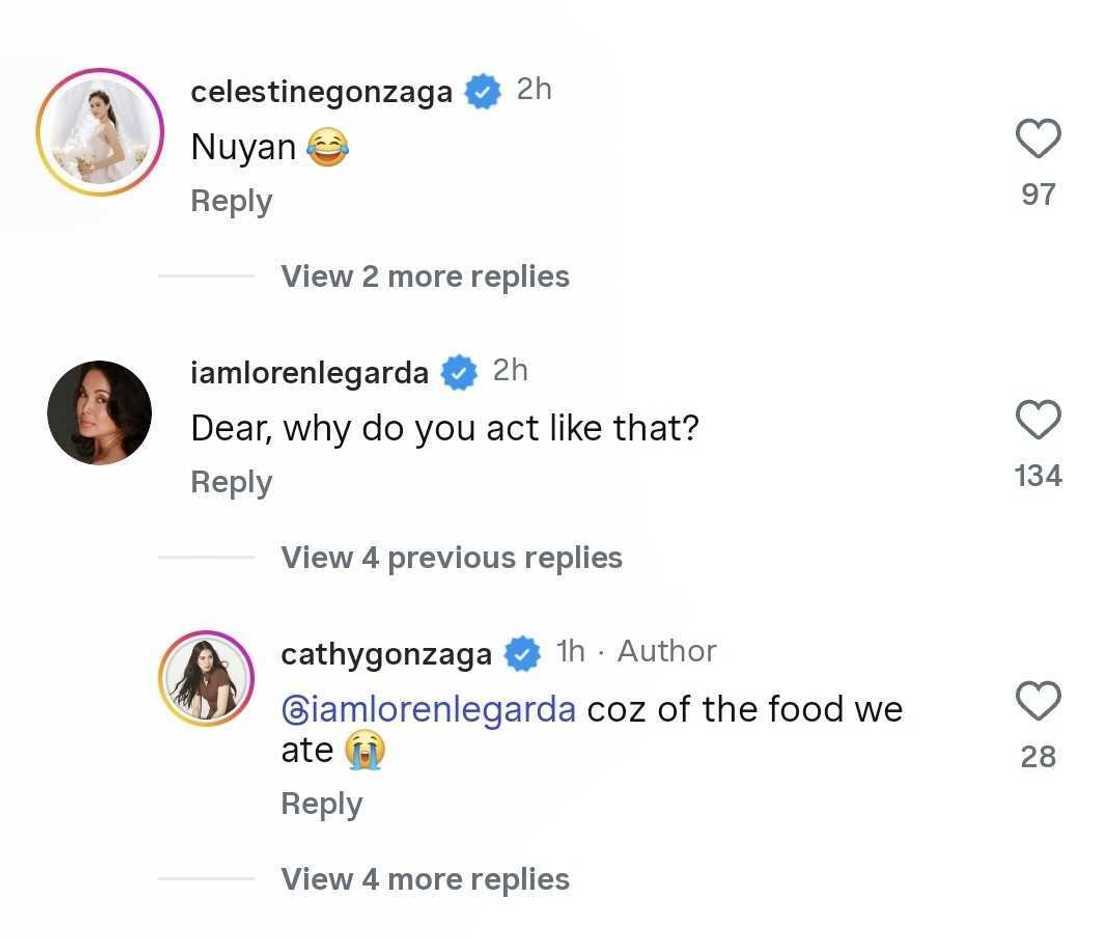Open the cathygonzaga username link
The width and height of the screenshot is (1120, 939).
pos(386,654)
